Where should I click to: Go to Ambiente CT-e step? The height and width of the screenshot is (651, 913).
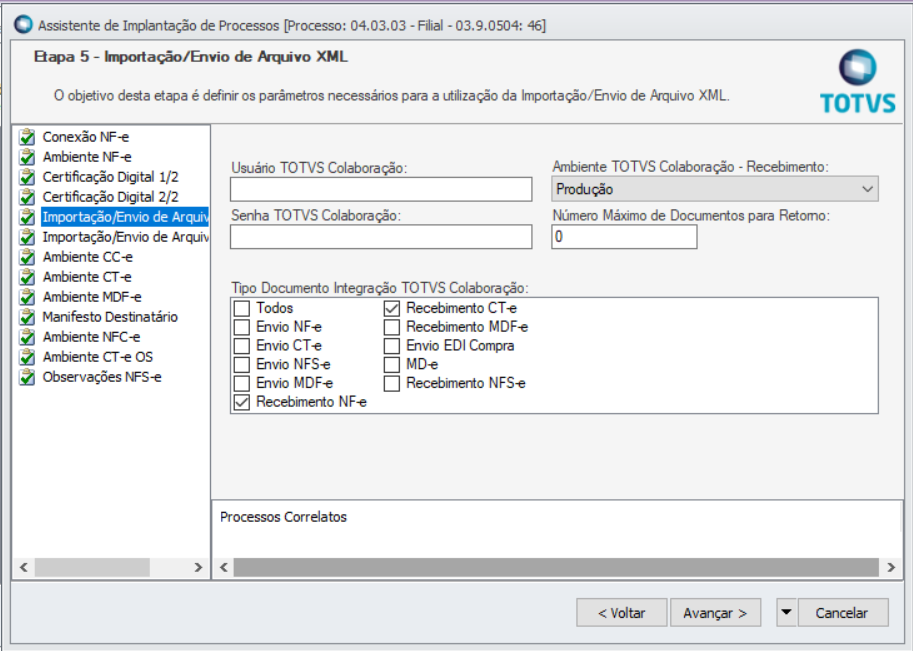coord(87,277)
